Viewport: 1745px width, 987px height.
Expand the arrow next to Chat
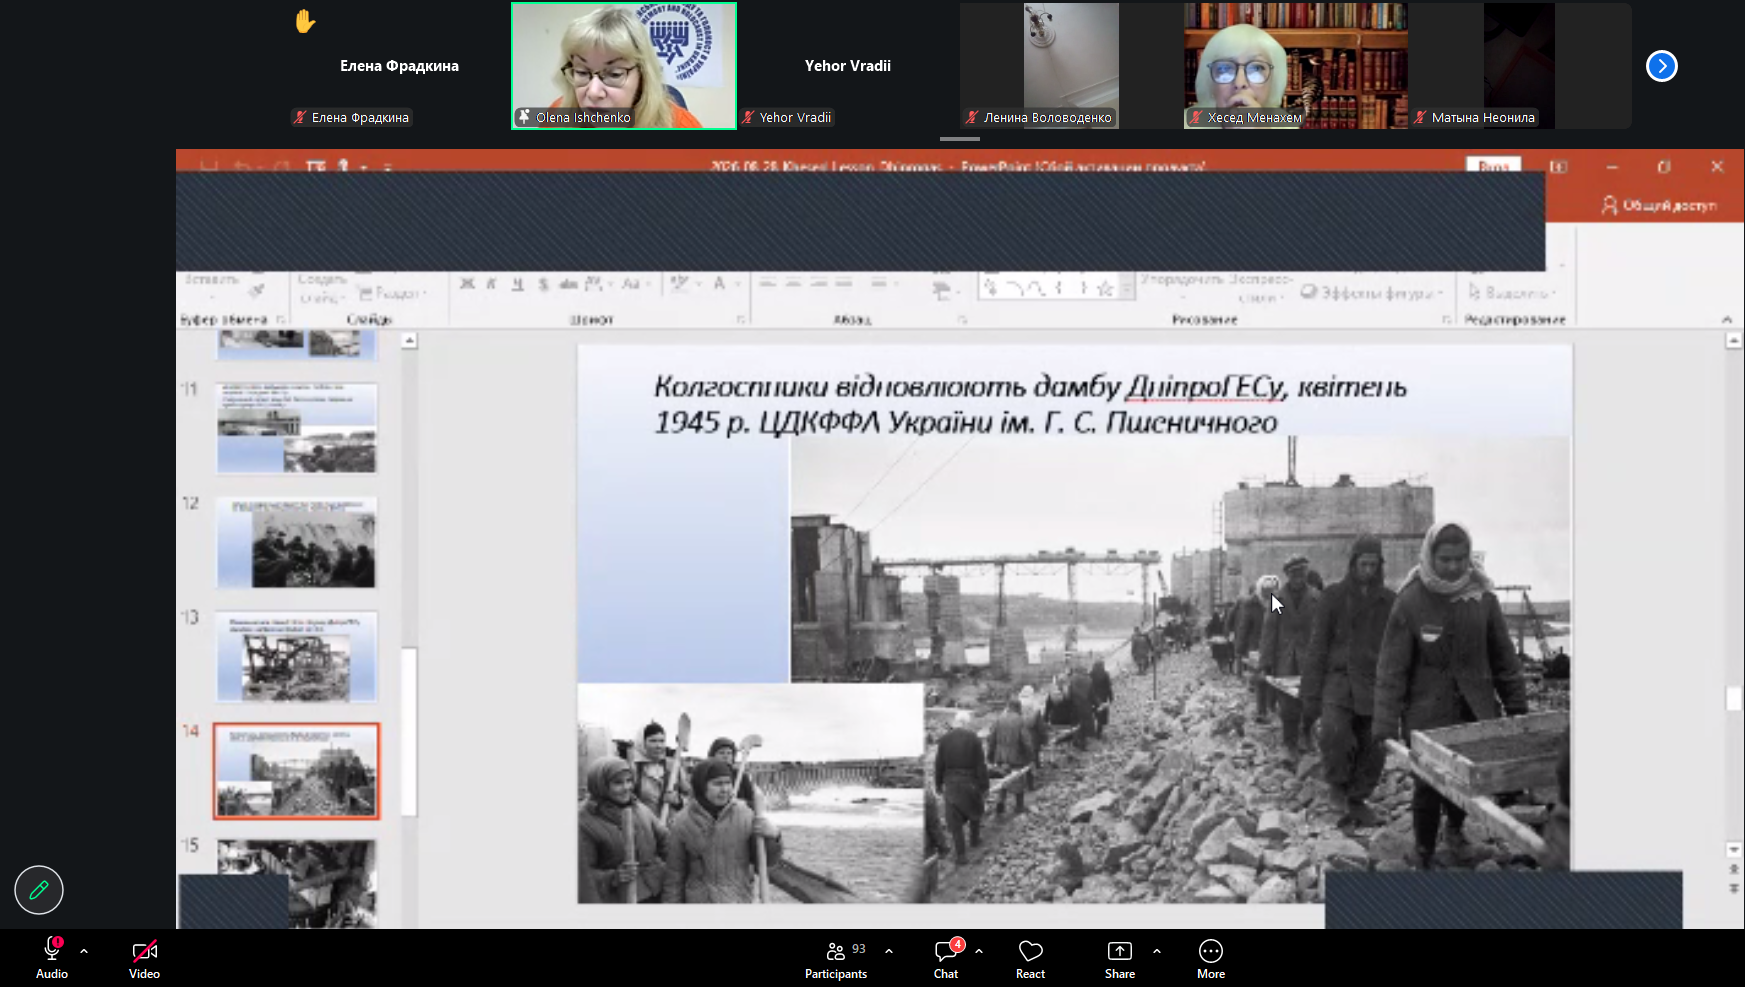point(979,951)
